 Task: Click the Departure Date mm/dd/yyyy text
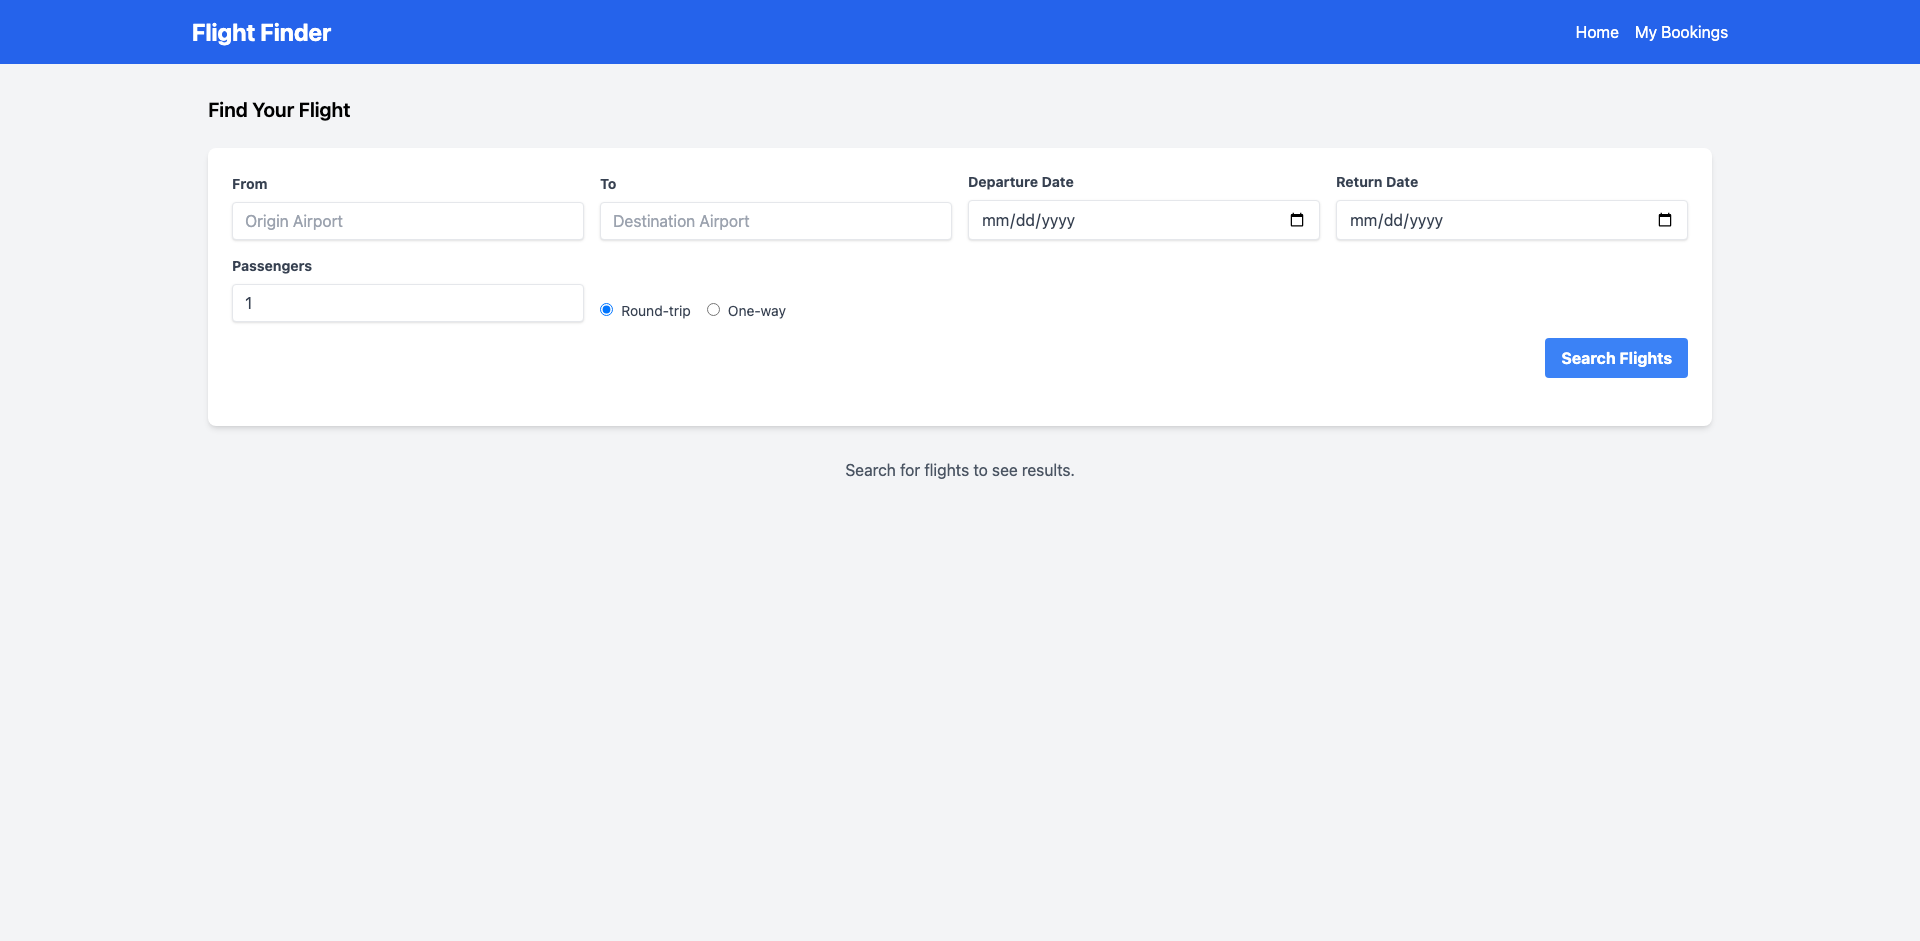point(1028,221)
